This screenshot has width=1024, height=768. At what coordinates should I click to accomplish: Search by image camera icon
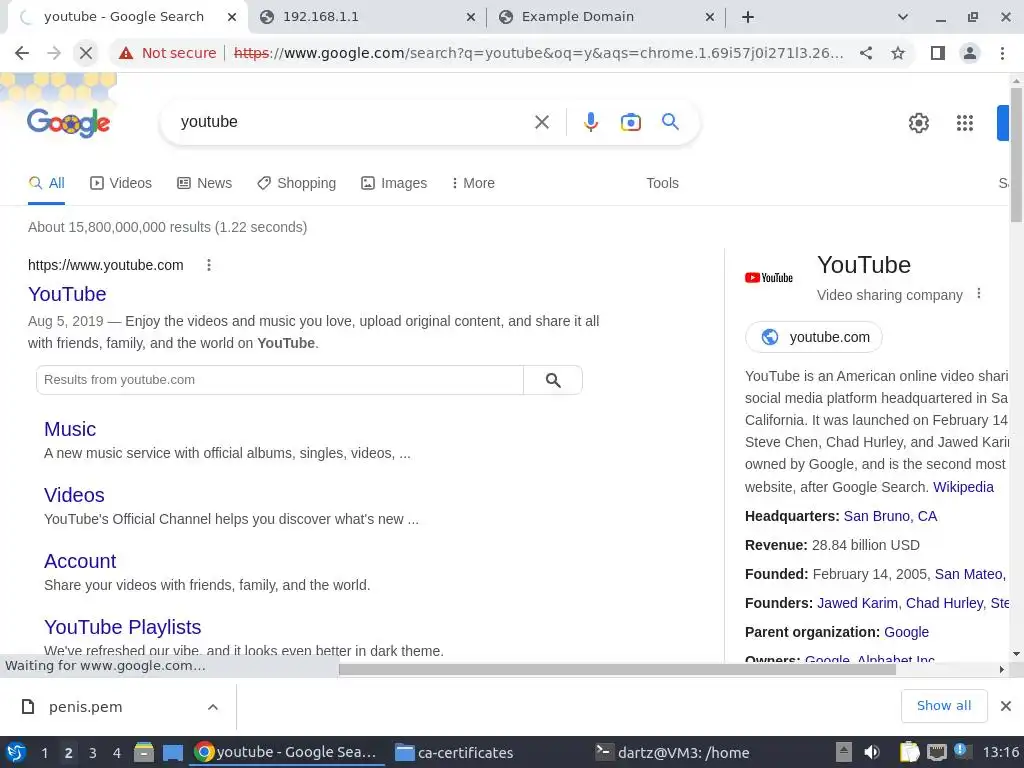pos(630,122)
